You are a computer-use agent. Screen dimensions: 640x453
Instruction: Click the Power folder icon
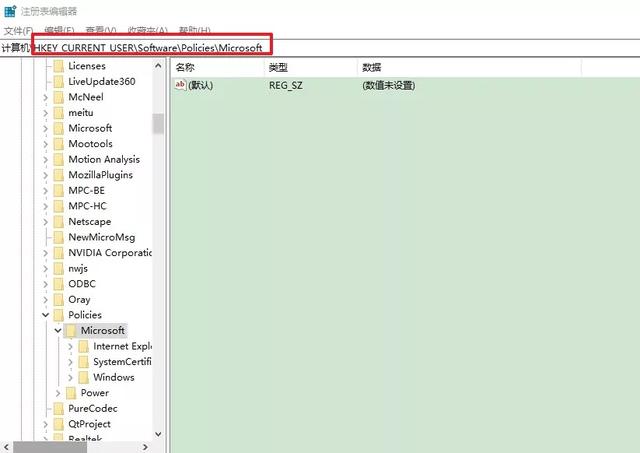point(71,393)
